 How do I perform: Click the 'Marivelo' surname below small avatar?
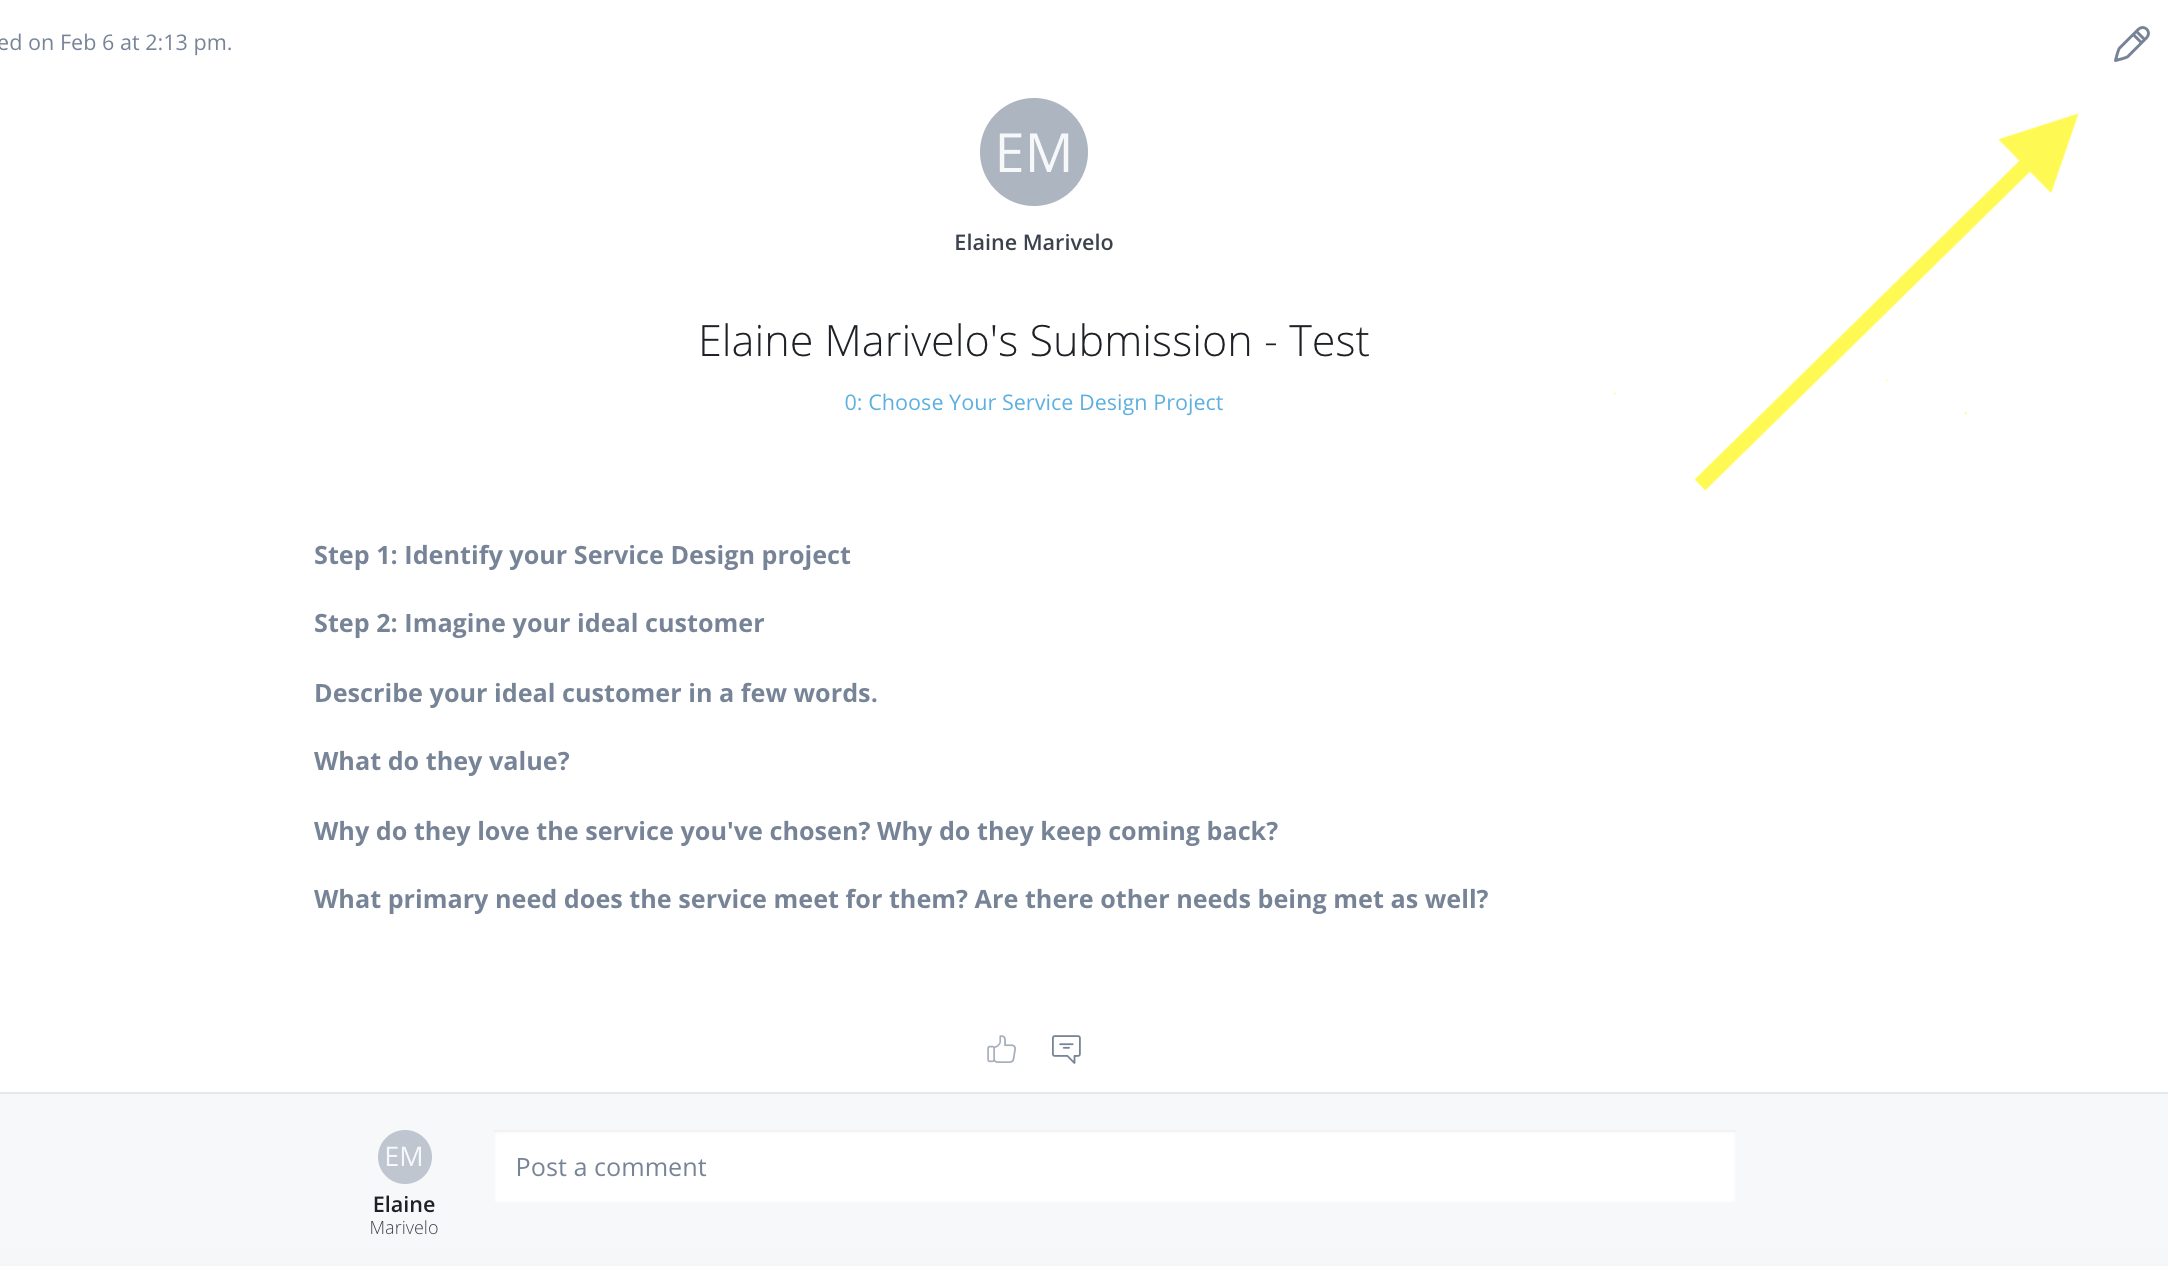[x=404, y=1228]
